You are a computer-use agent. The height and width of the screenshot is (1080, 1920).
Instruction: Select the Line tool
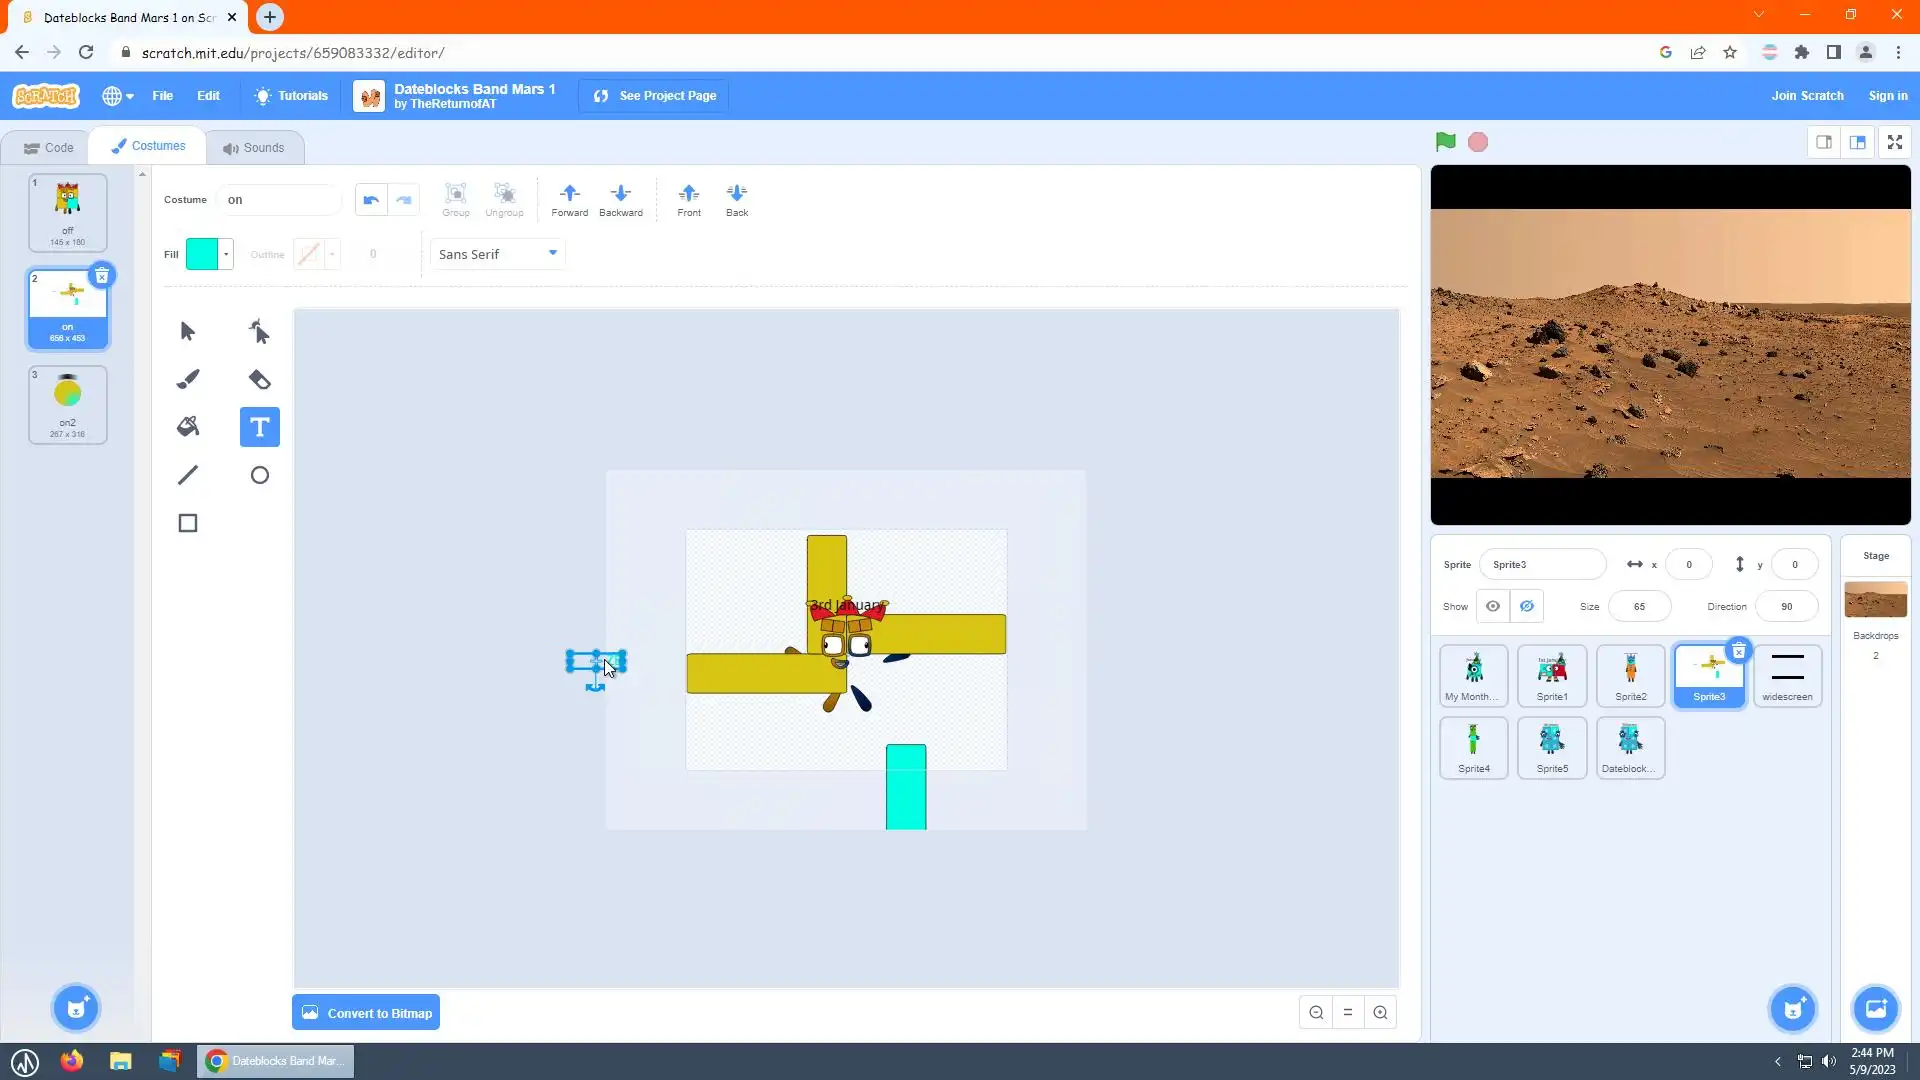pos(188,475)
